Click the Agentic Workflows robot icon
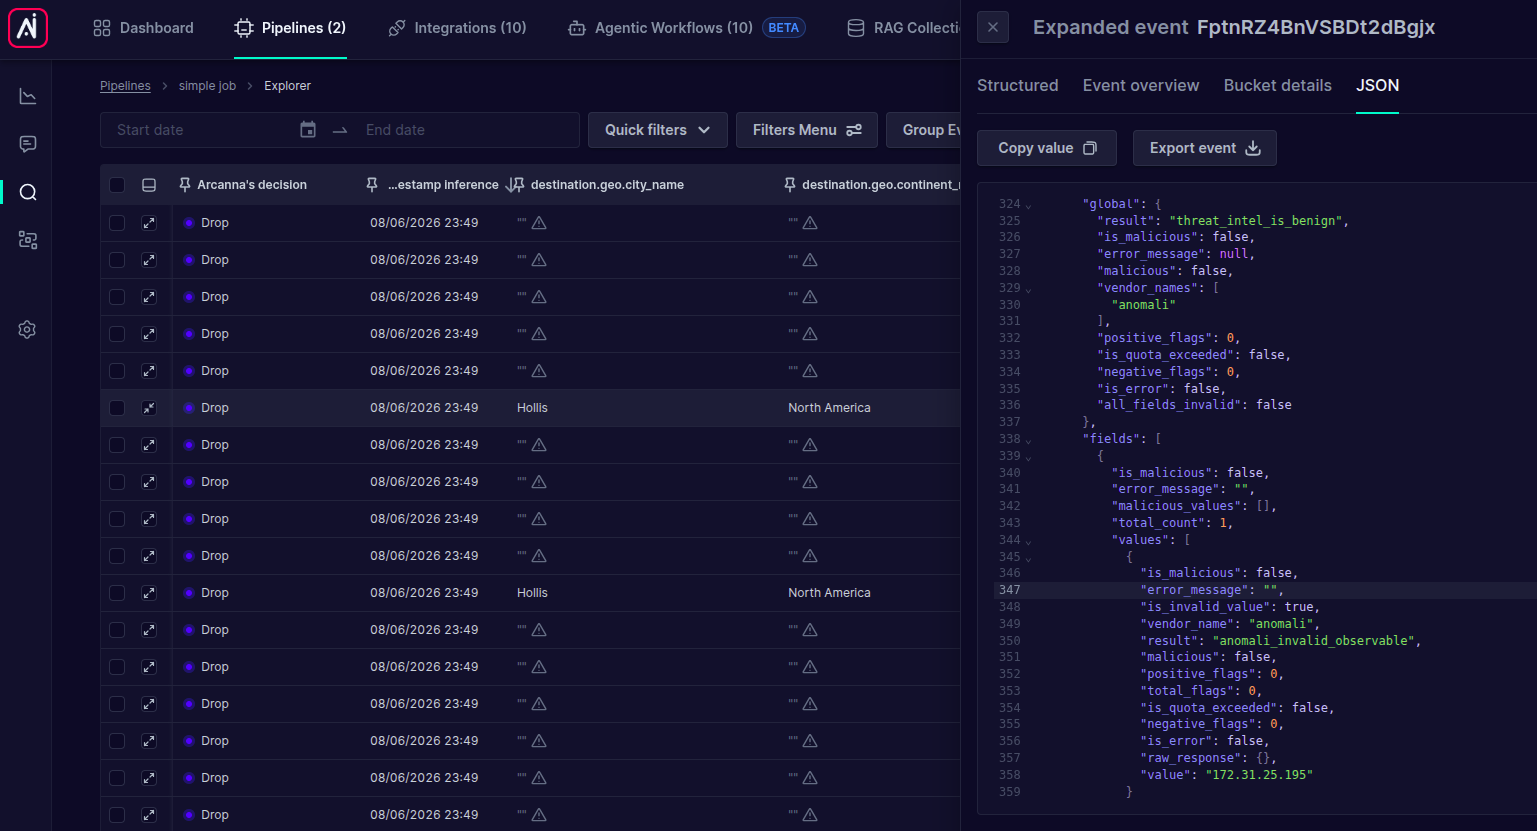 pos(577,28)
